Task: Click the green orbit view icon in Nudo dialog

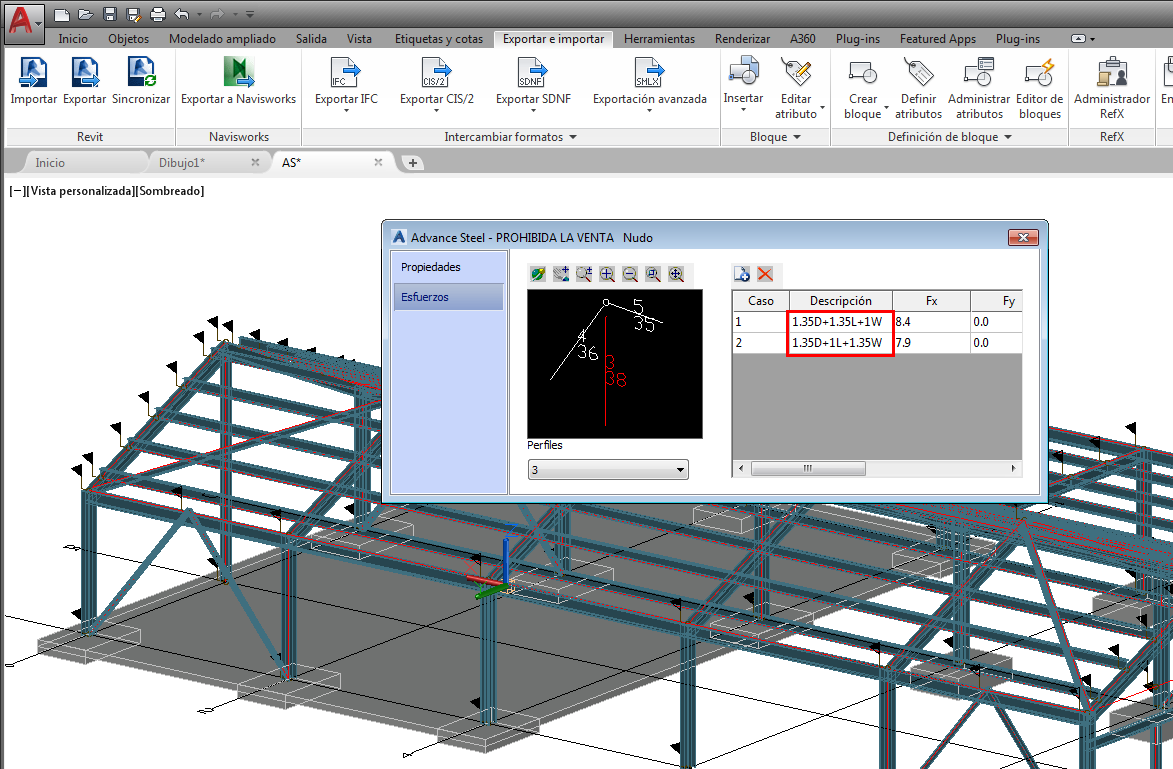Action: [x=538, y=275]
